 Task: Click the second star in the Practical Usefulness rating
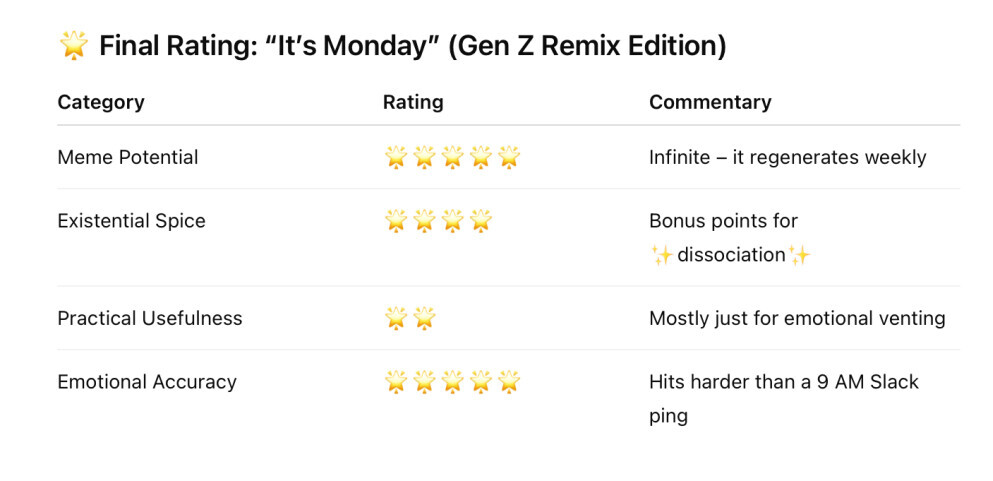(424, 318)
